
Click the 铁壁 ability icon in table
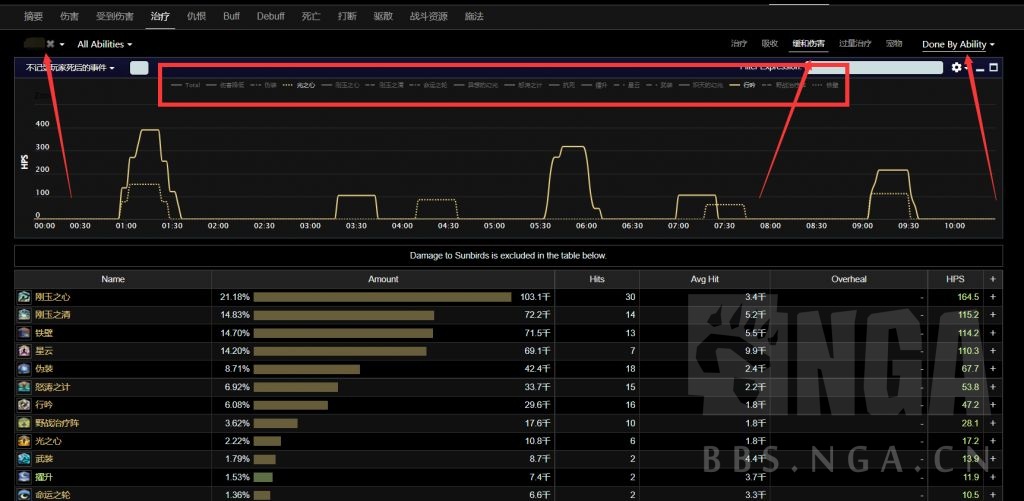coord(24,333)
